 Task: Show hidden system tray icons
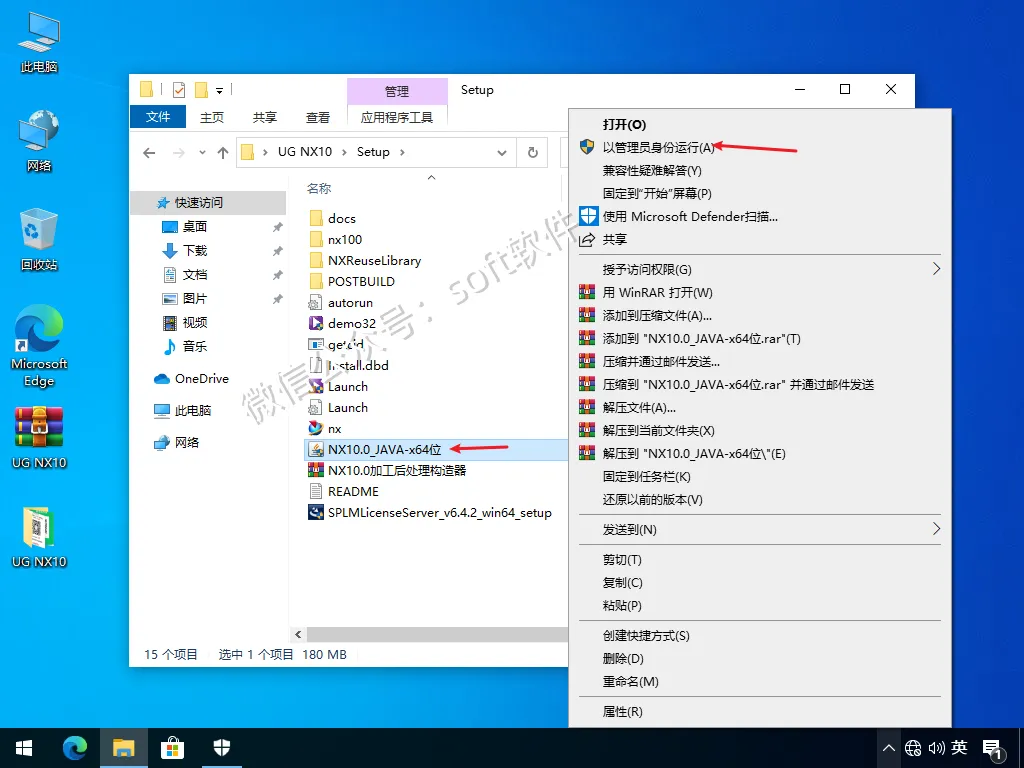pos(888,748)
